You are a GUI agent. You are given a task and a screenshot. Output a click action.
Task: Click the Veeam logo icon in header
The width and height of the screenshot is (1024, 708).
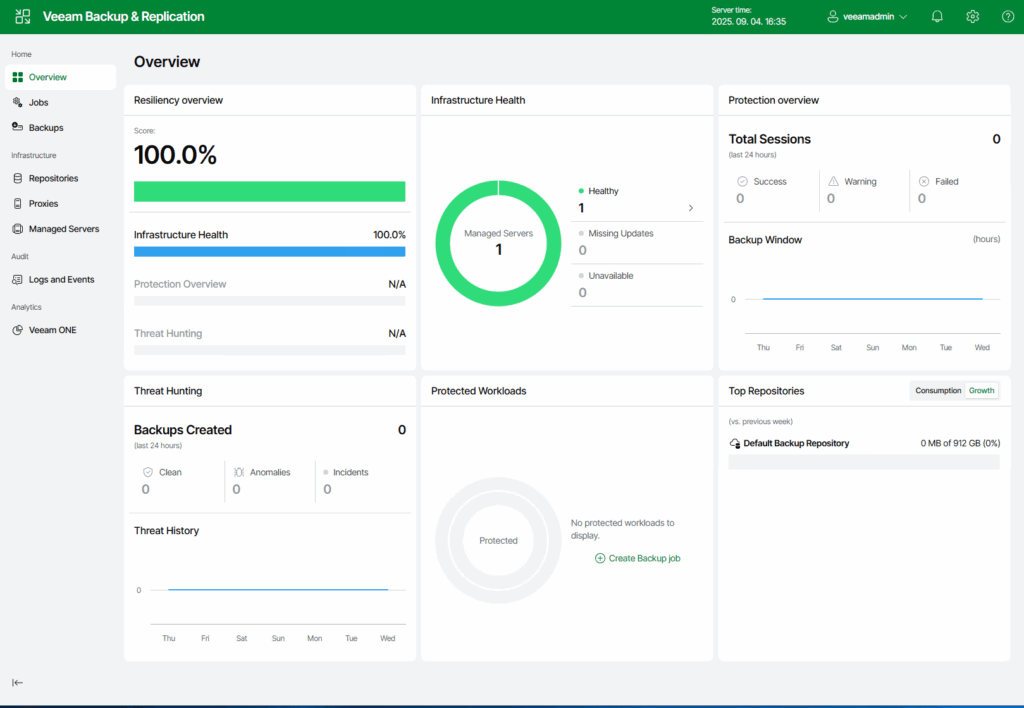(22, 17)
